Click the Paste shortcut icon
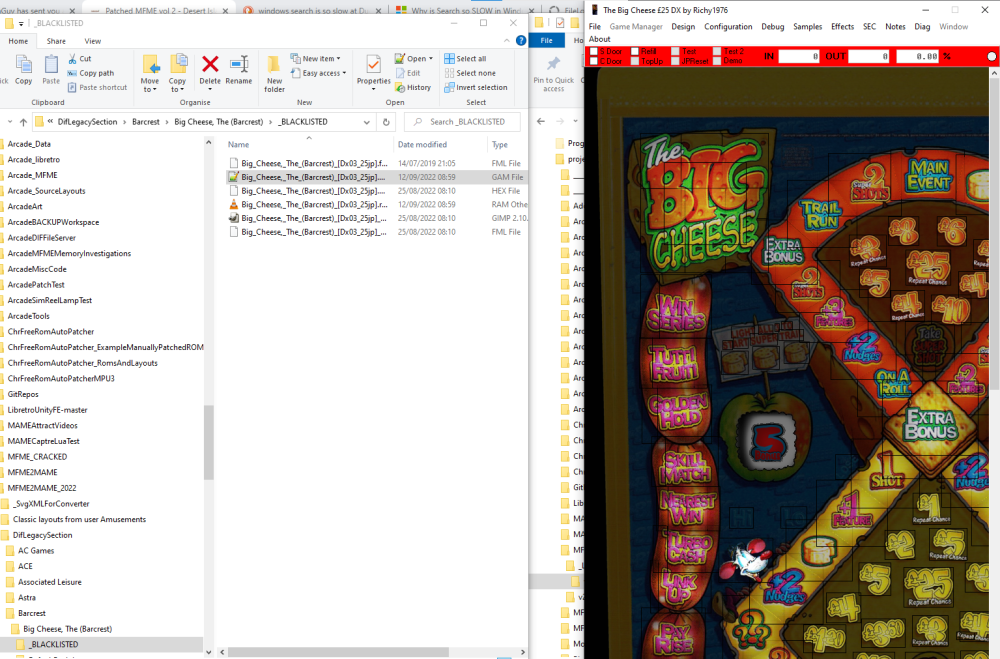The image size is (1000, 659). click(x=72, y=87)
